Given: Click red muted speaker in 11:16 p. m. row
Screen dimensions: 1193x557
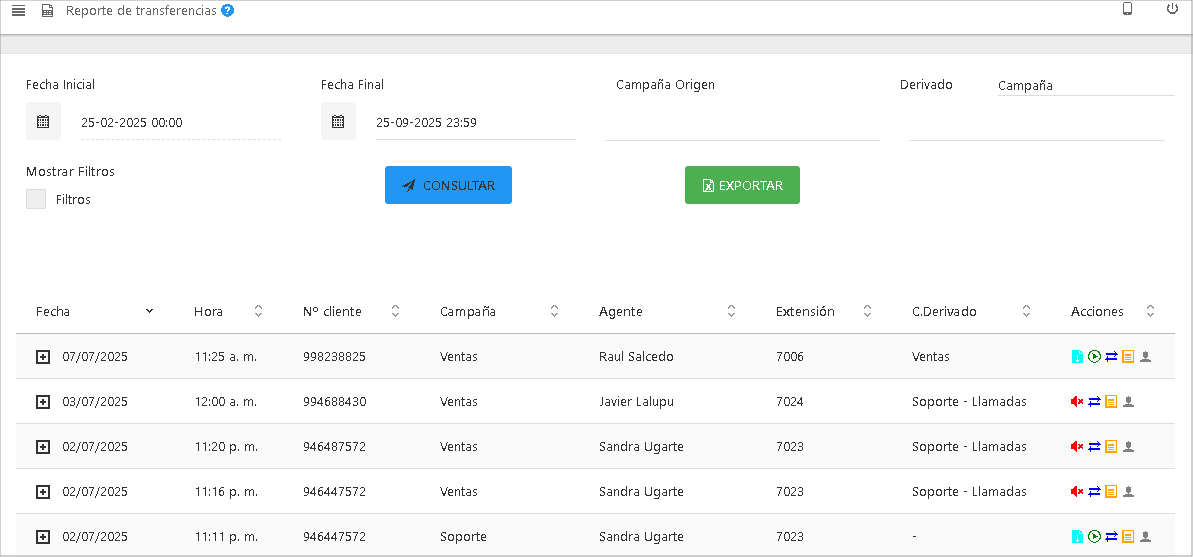Looking at the screenshot, I should point(1077,492).
